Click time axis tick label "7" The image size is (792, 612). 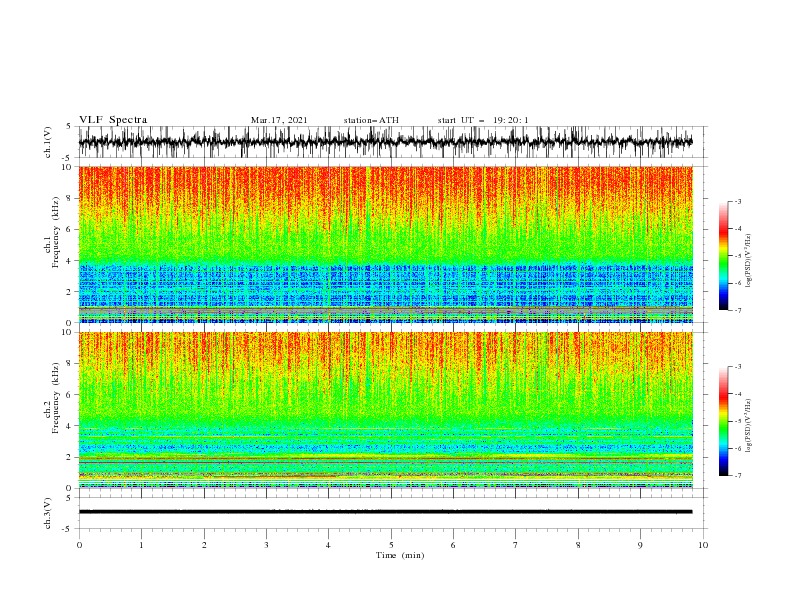(x=516, y=545)
